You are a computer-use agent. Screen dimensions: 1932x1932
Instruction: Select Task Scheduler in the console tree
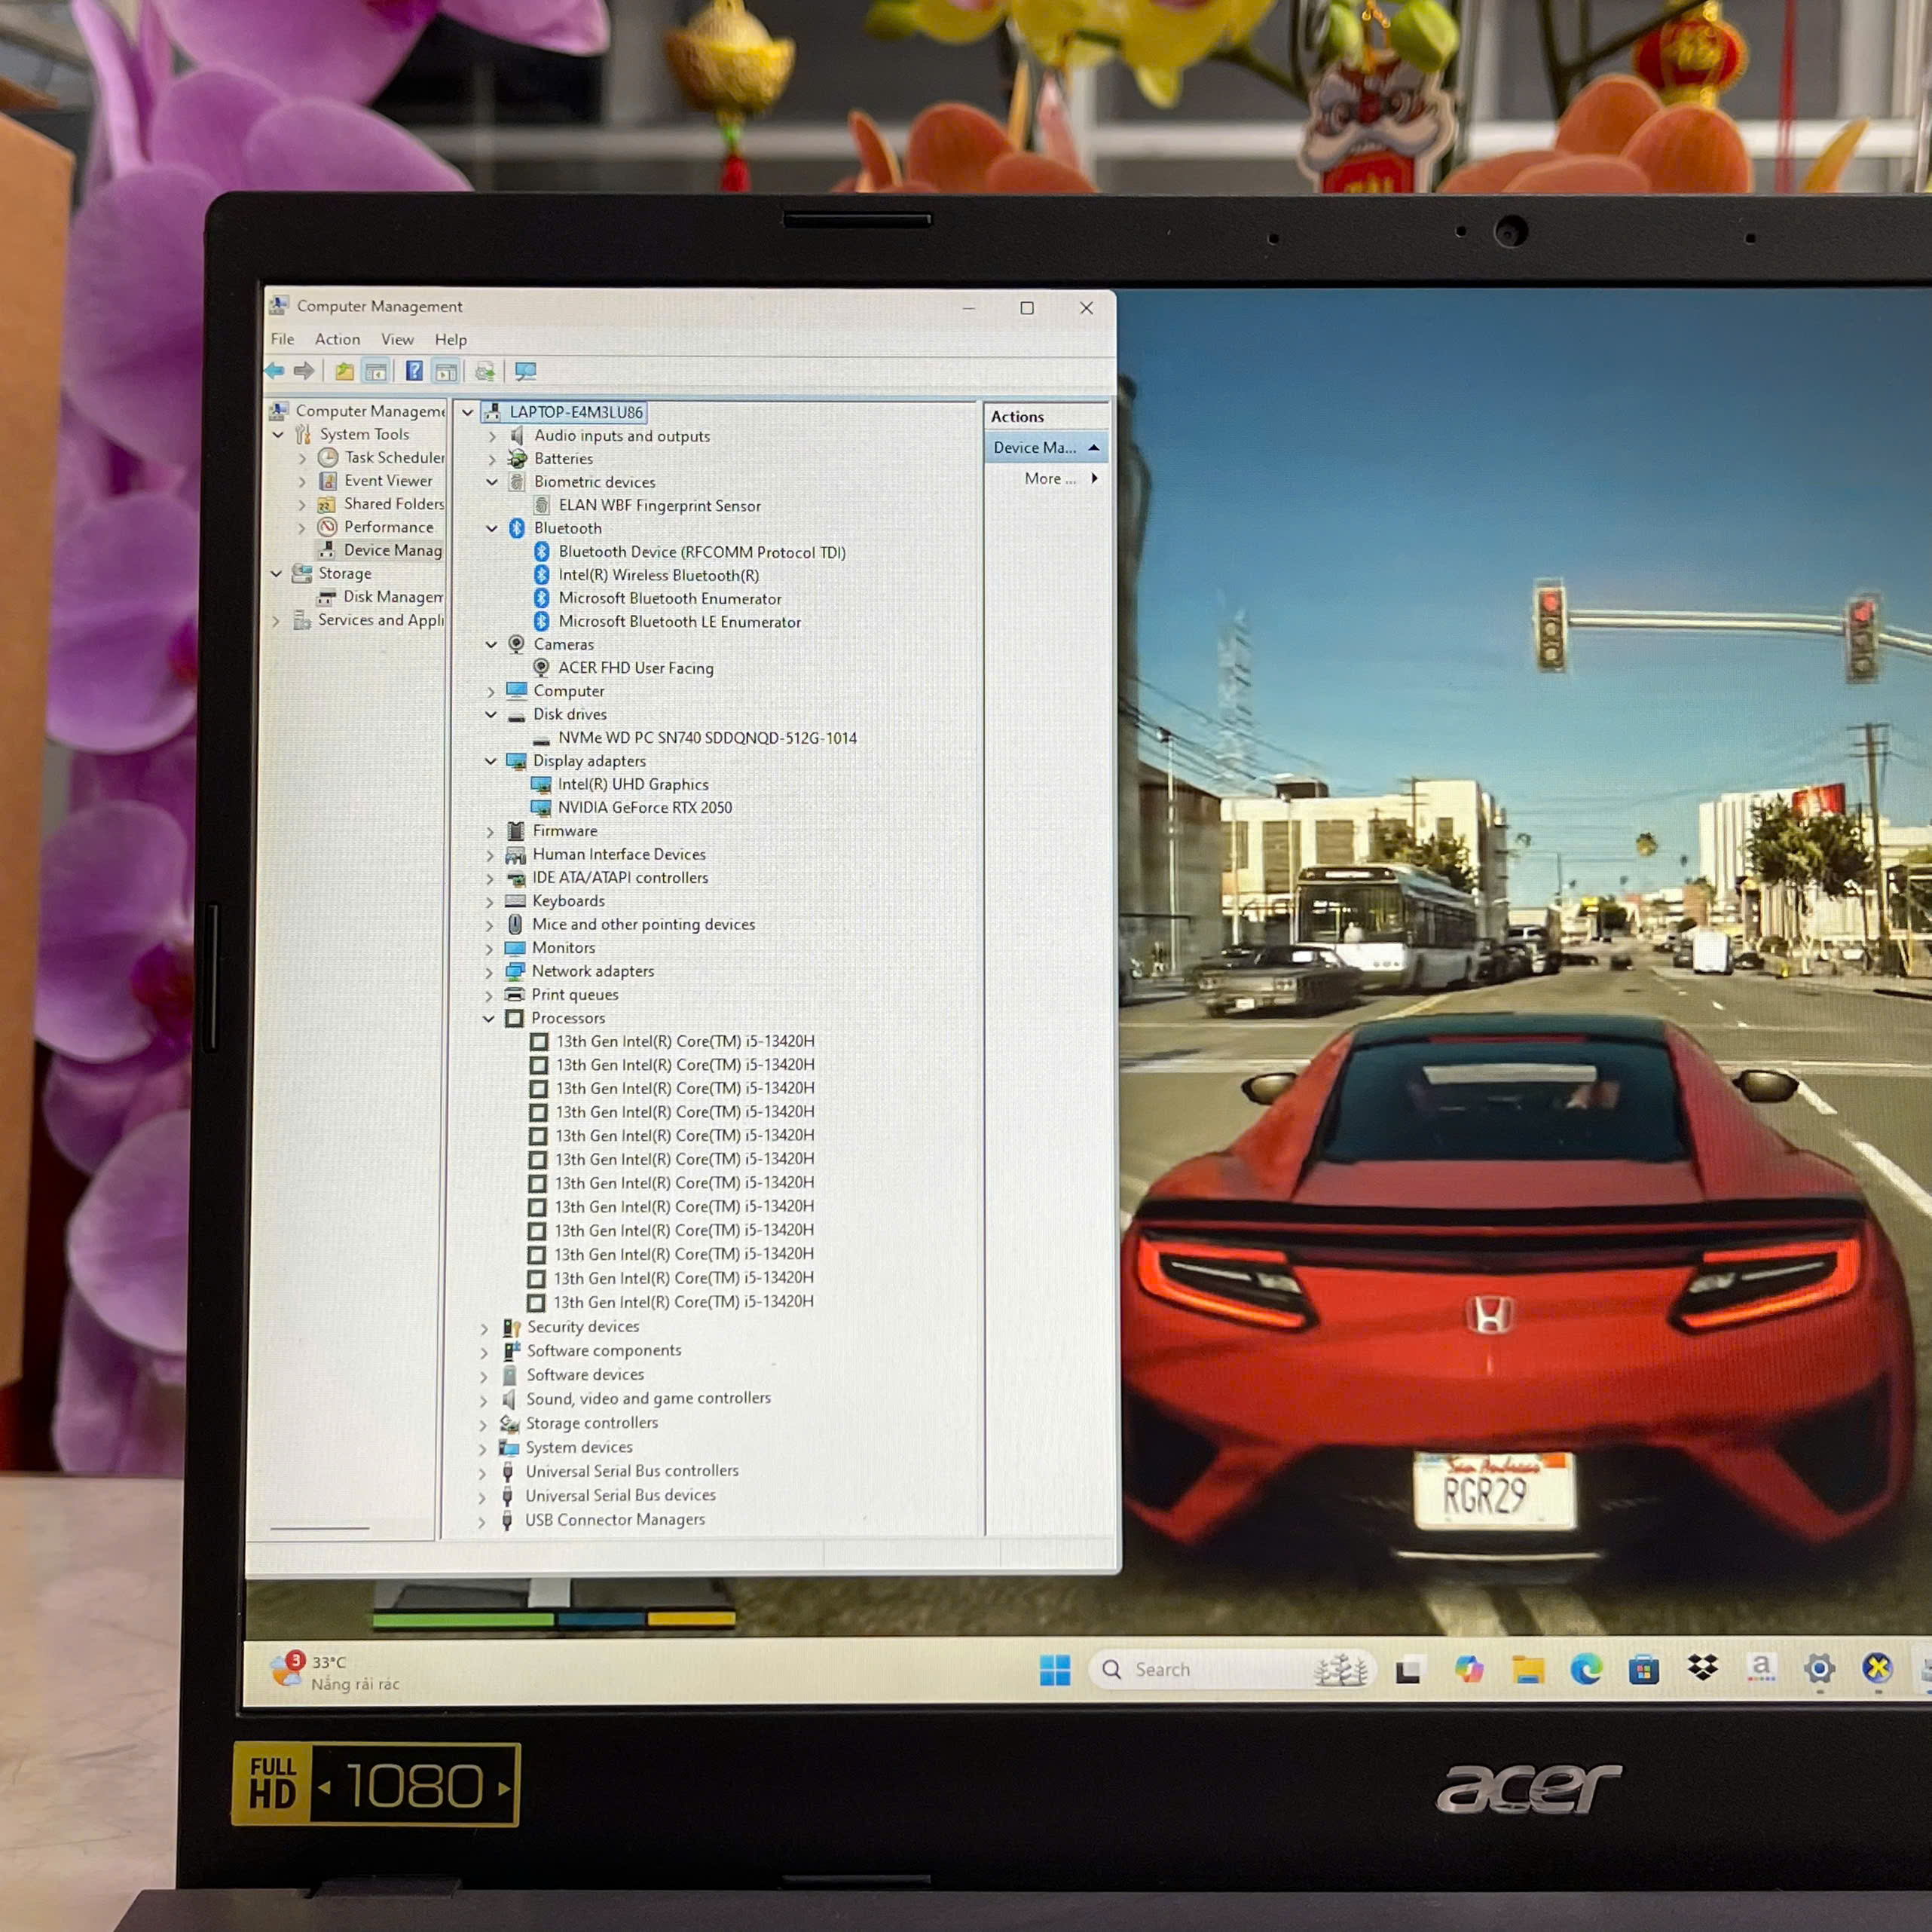pos(394,457)
